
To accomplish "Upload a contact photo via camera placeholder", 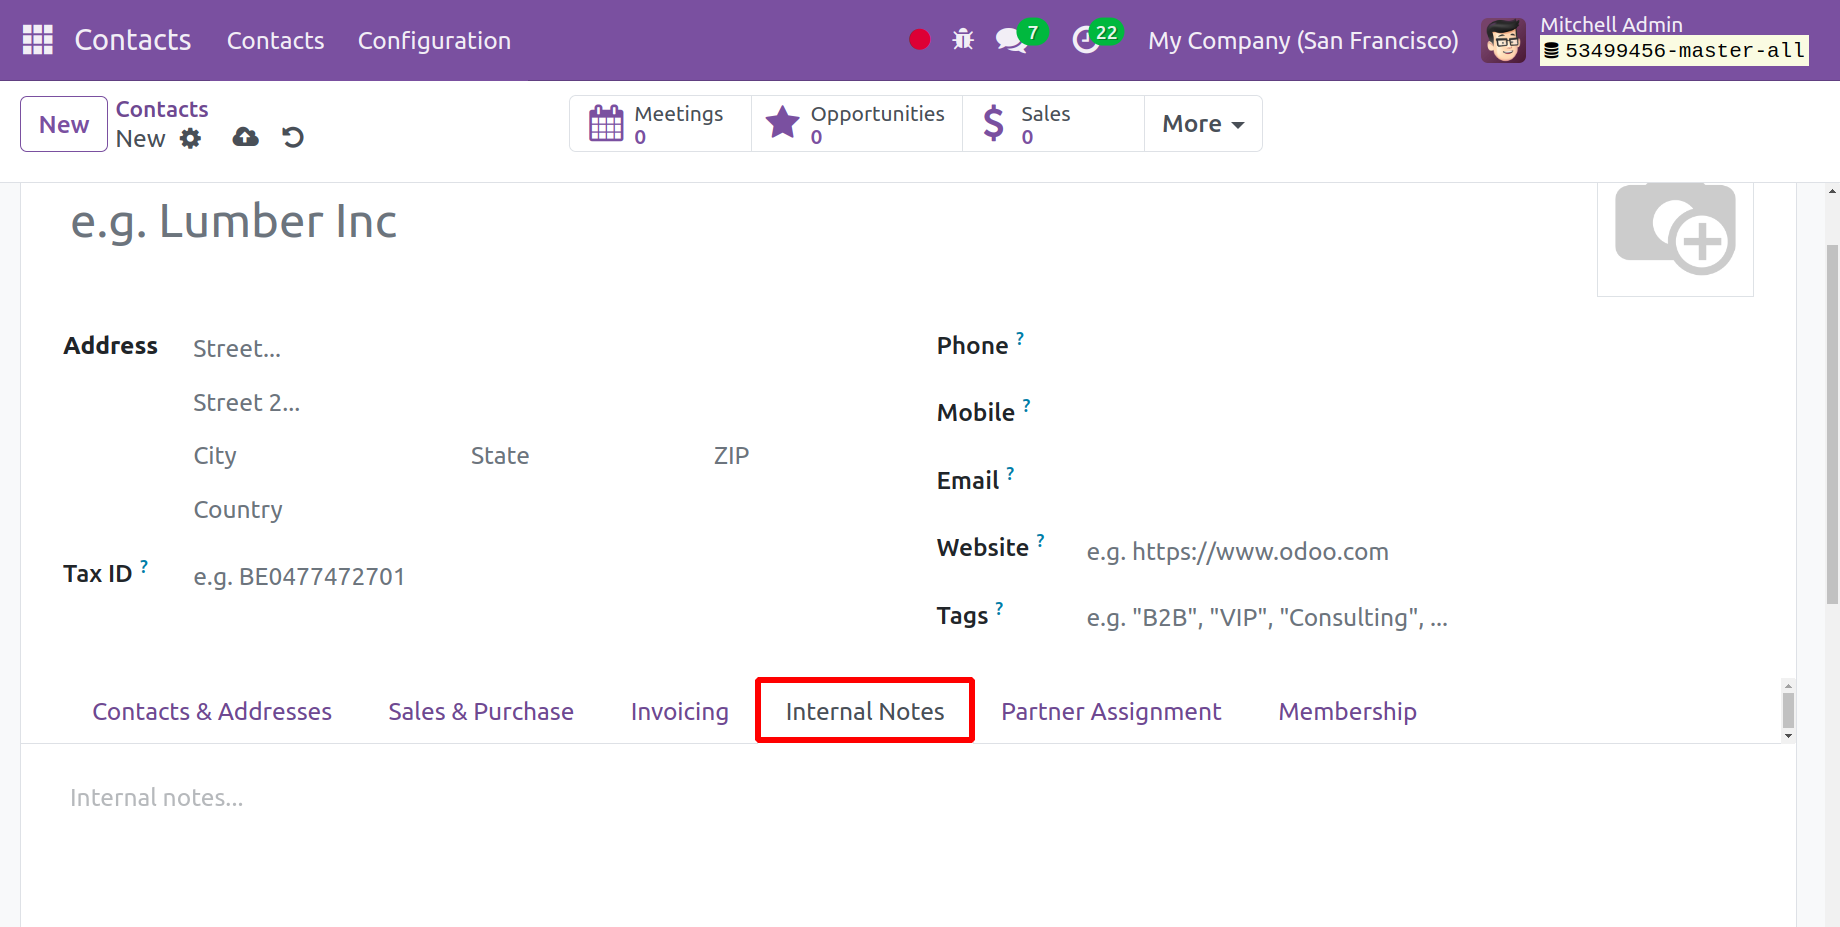I will coord(1675,230).
